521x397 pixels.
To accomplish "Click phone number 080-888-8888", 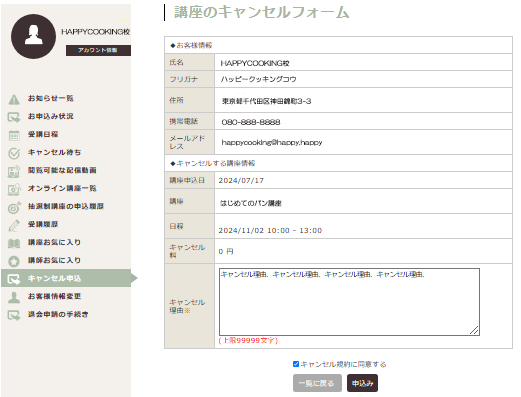I will coord(251,122).
